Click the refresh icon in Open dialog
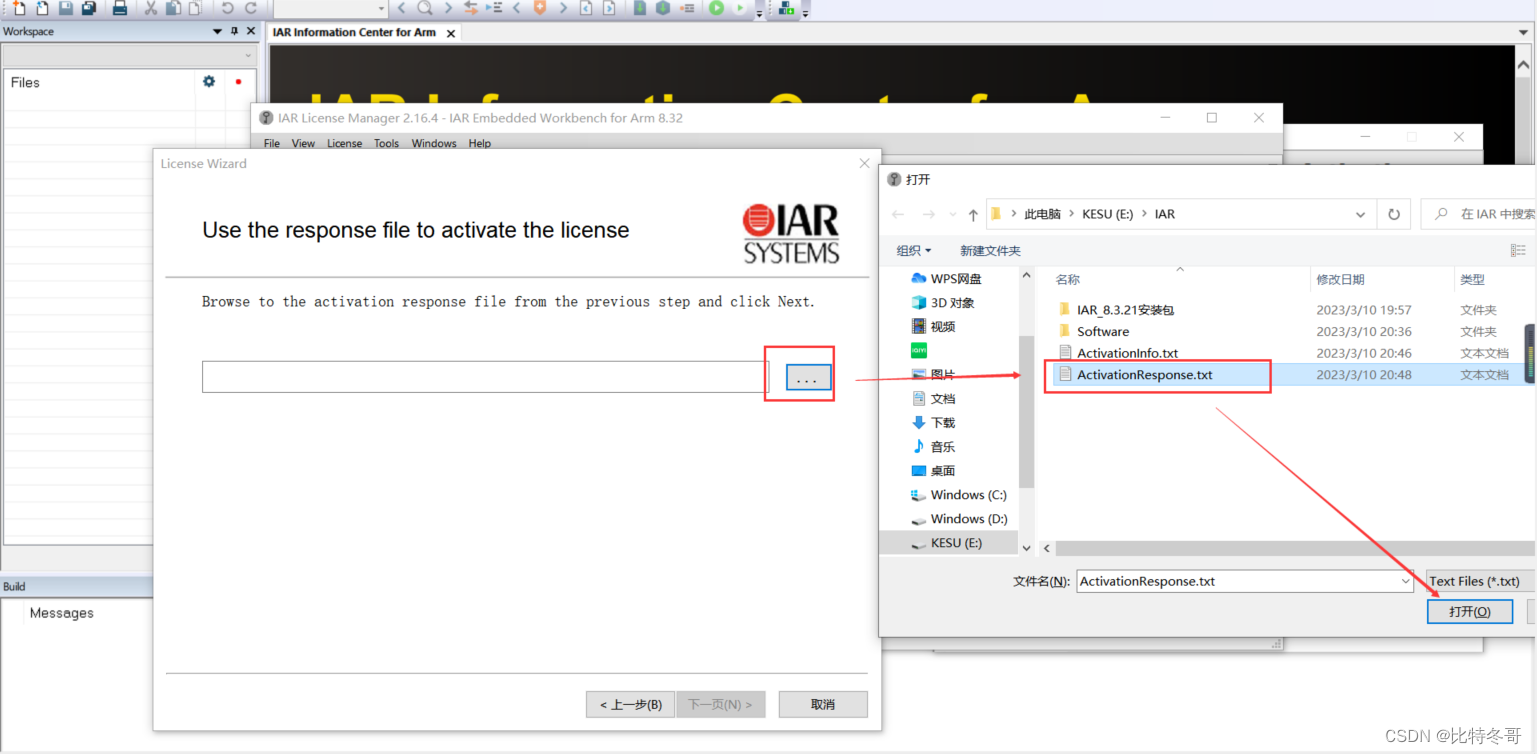1537x754 pixels. click(x=1393, y=214)
